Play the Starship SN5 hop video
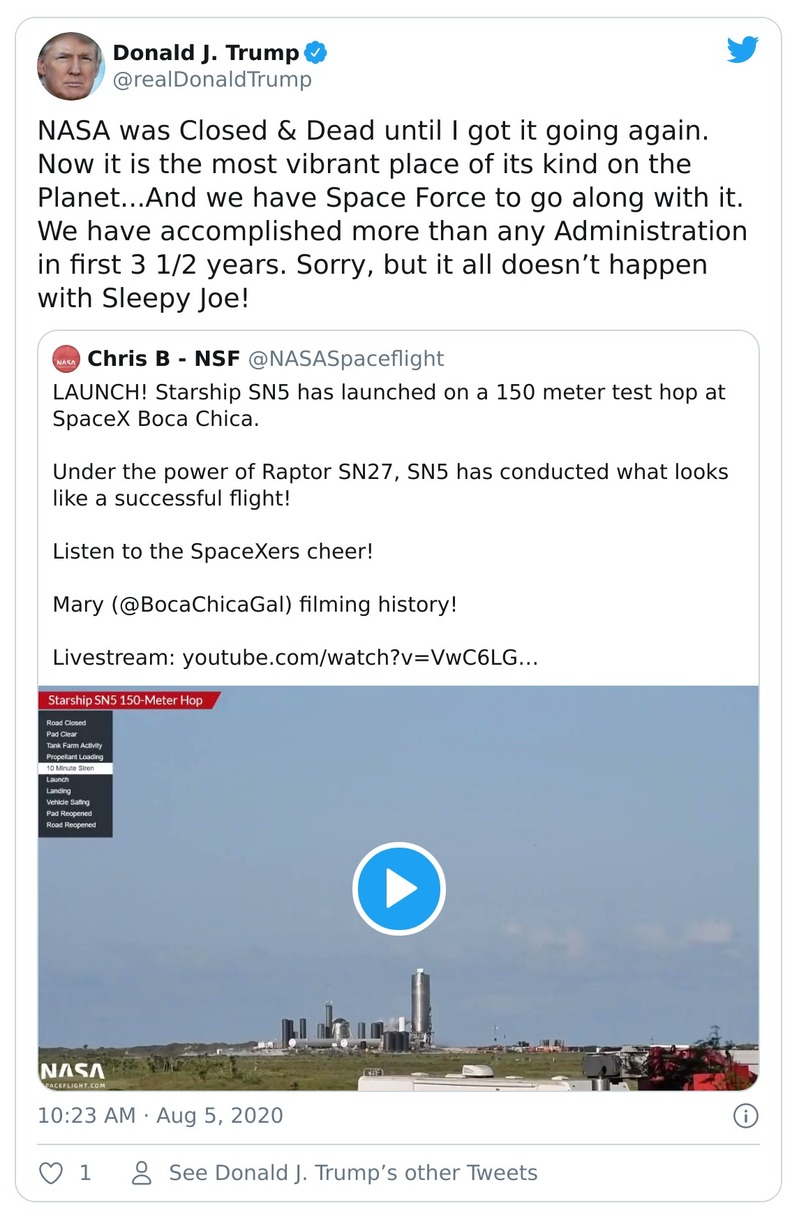 398,888
